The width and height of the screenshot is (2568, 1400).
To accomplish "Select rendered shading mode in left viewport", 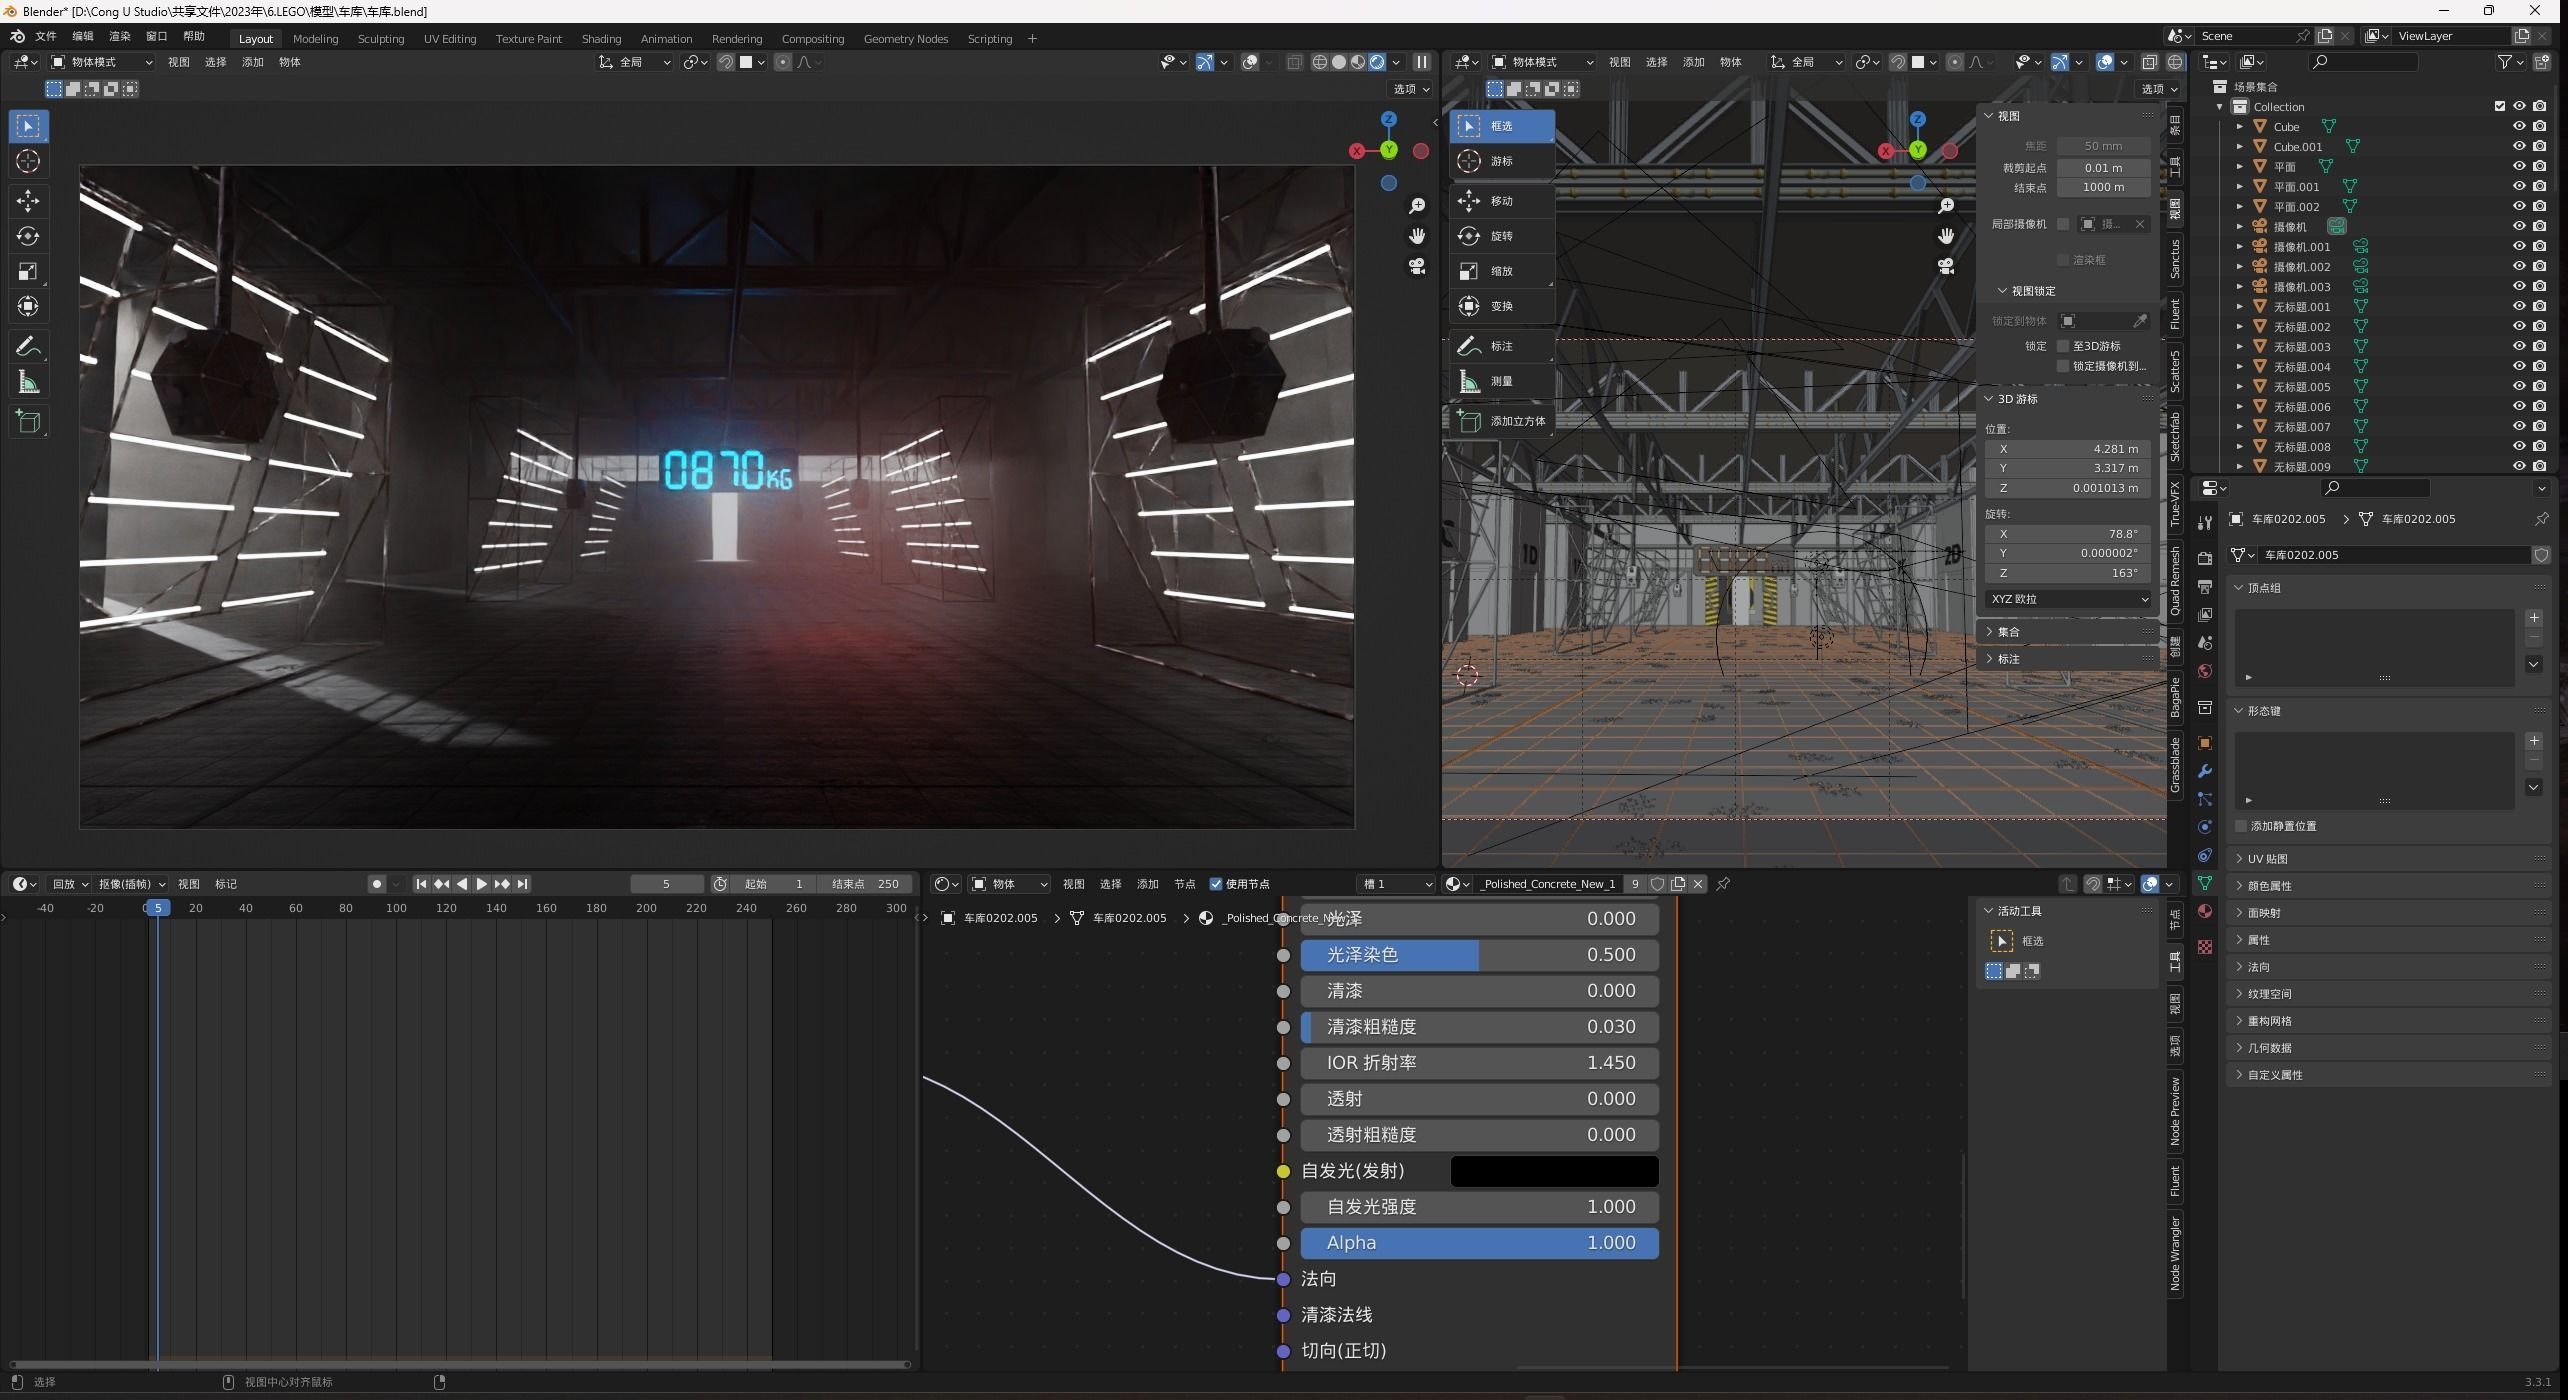I will (1376, 62).
